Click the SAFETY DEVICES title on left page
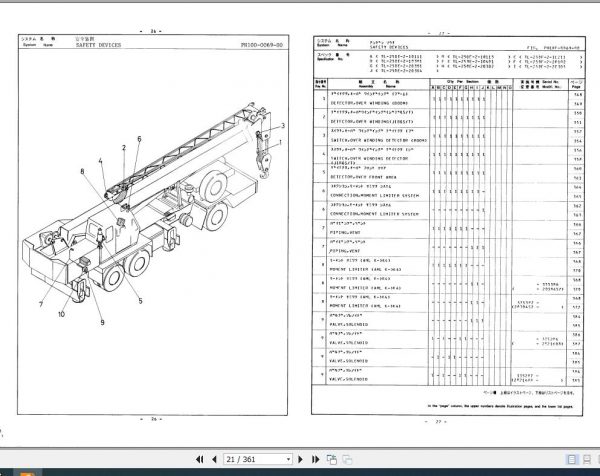 (x=98, y=45)
